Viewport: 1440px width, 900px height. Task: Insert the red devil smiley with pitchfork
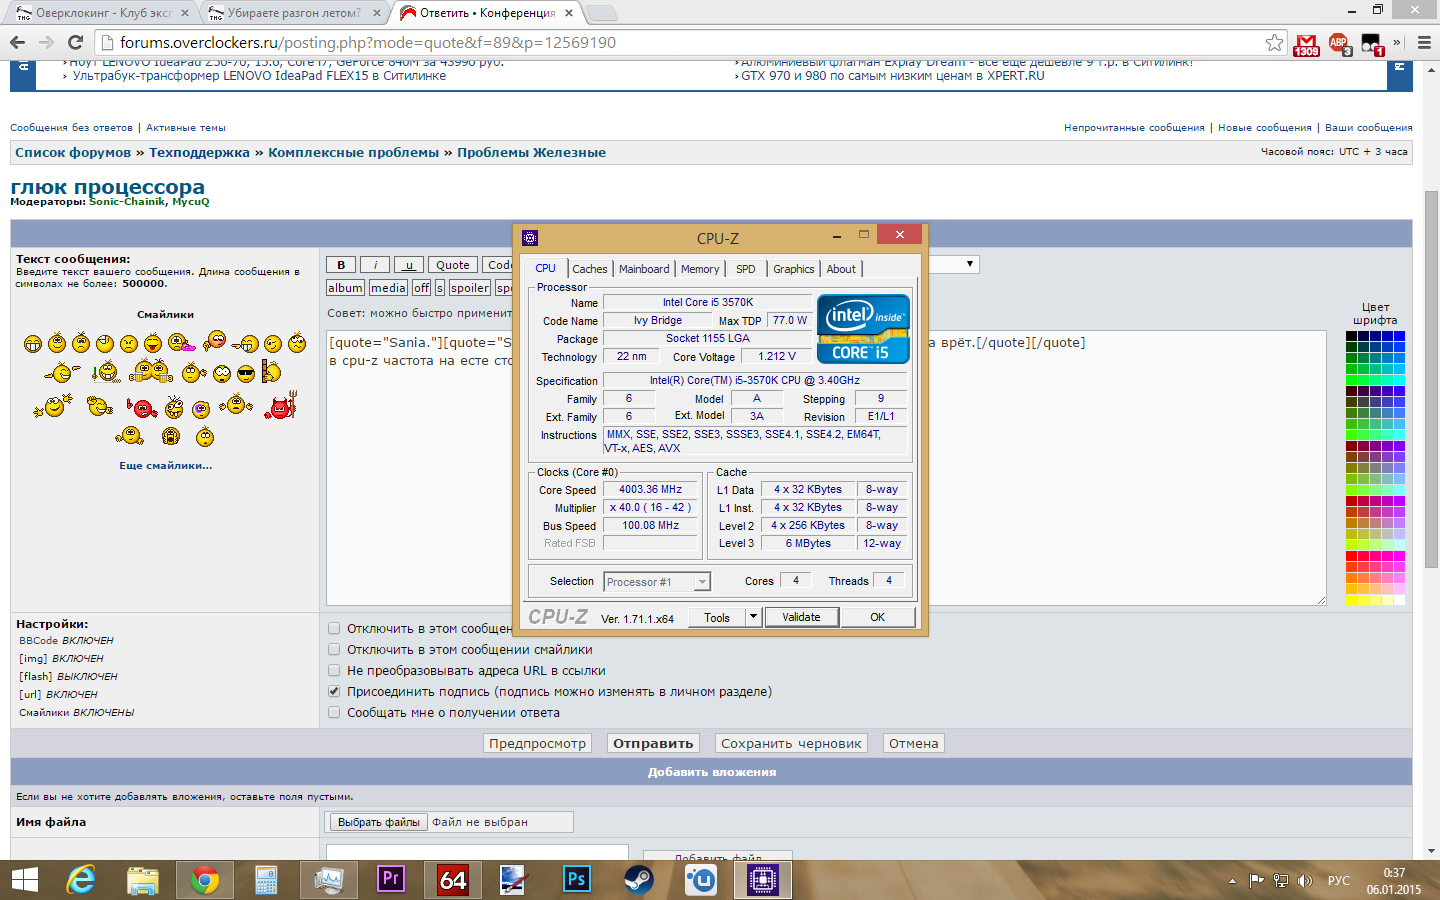click(281, 406)
